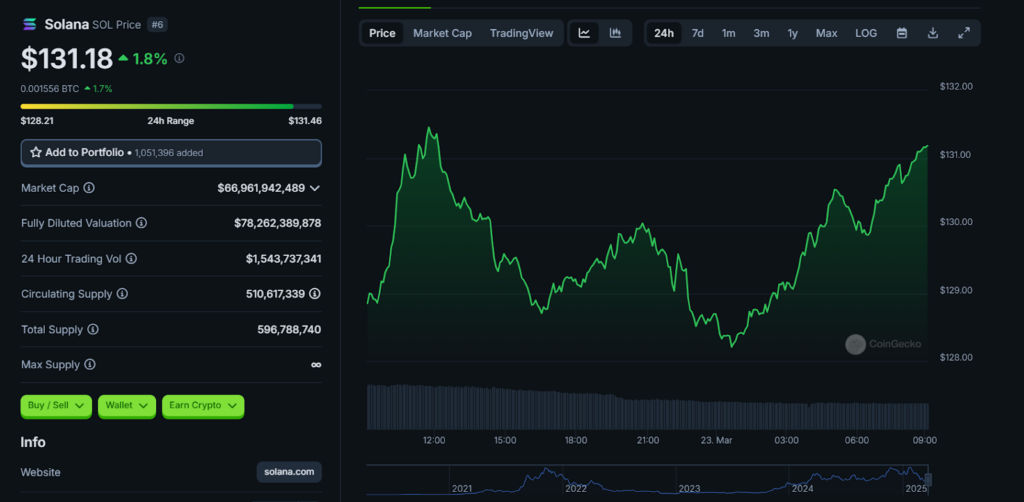Click Add to Portfolio button
The image size is (1024, 502).
click(x=171, y=152)
